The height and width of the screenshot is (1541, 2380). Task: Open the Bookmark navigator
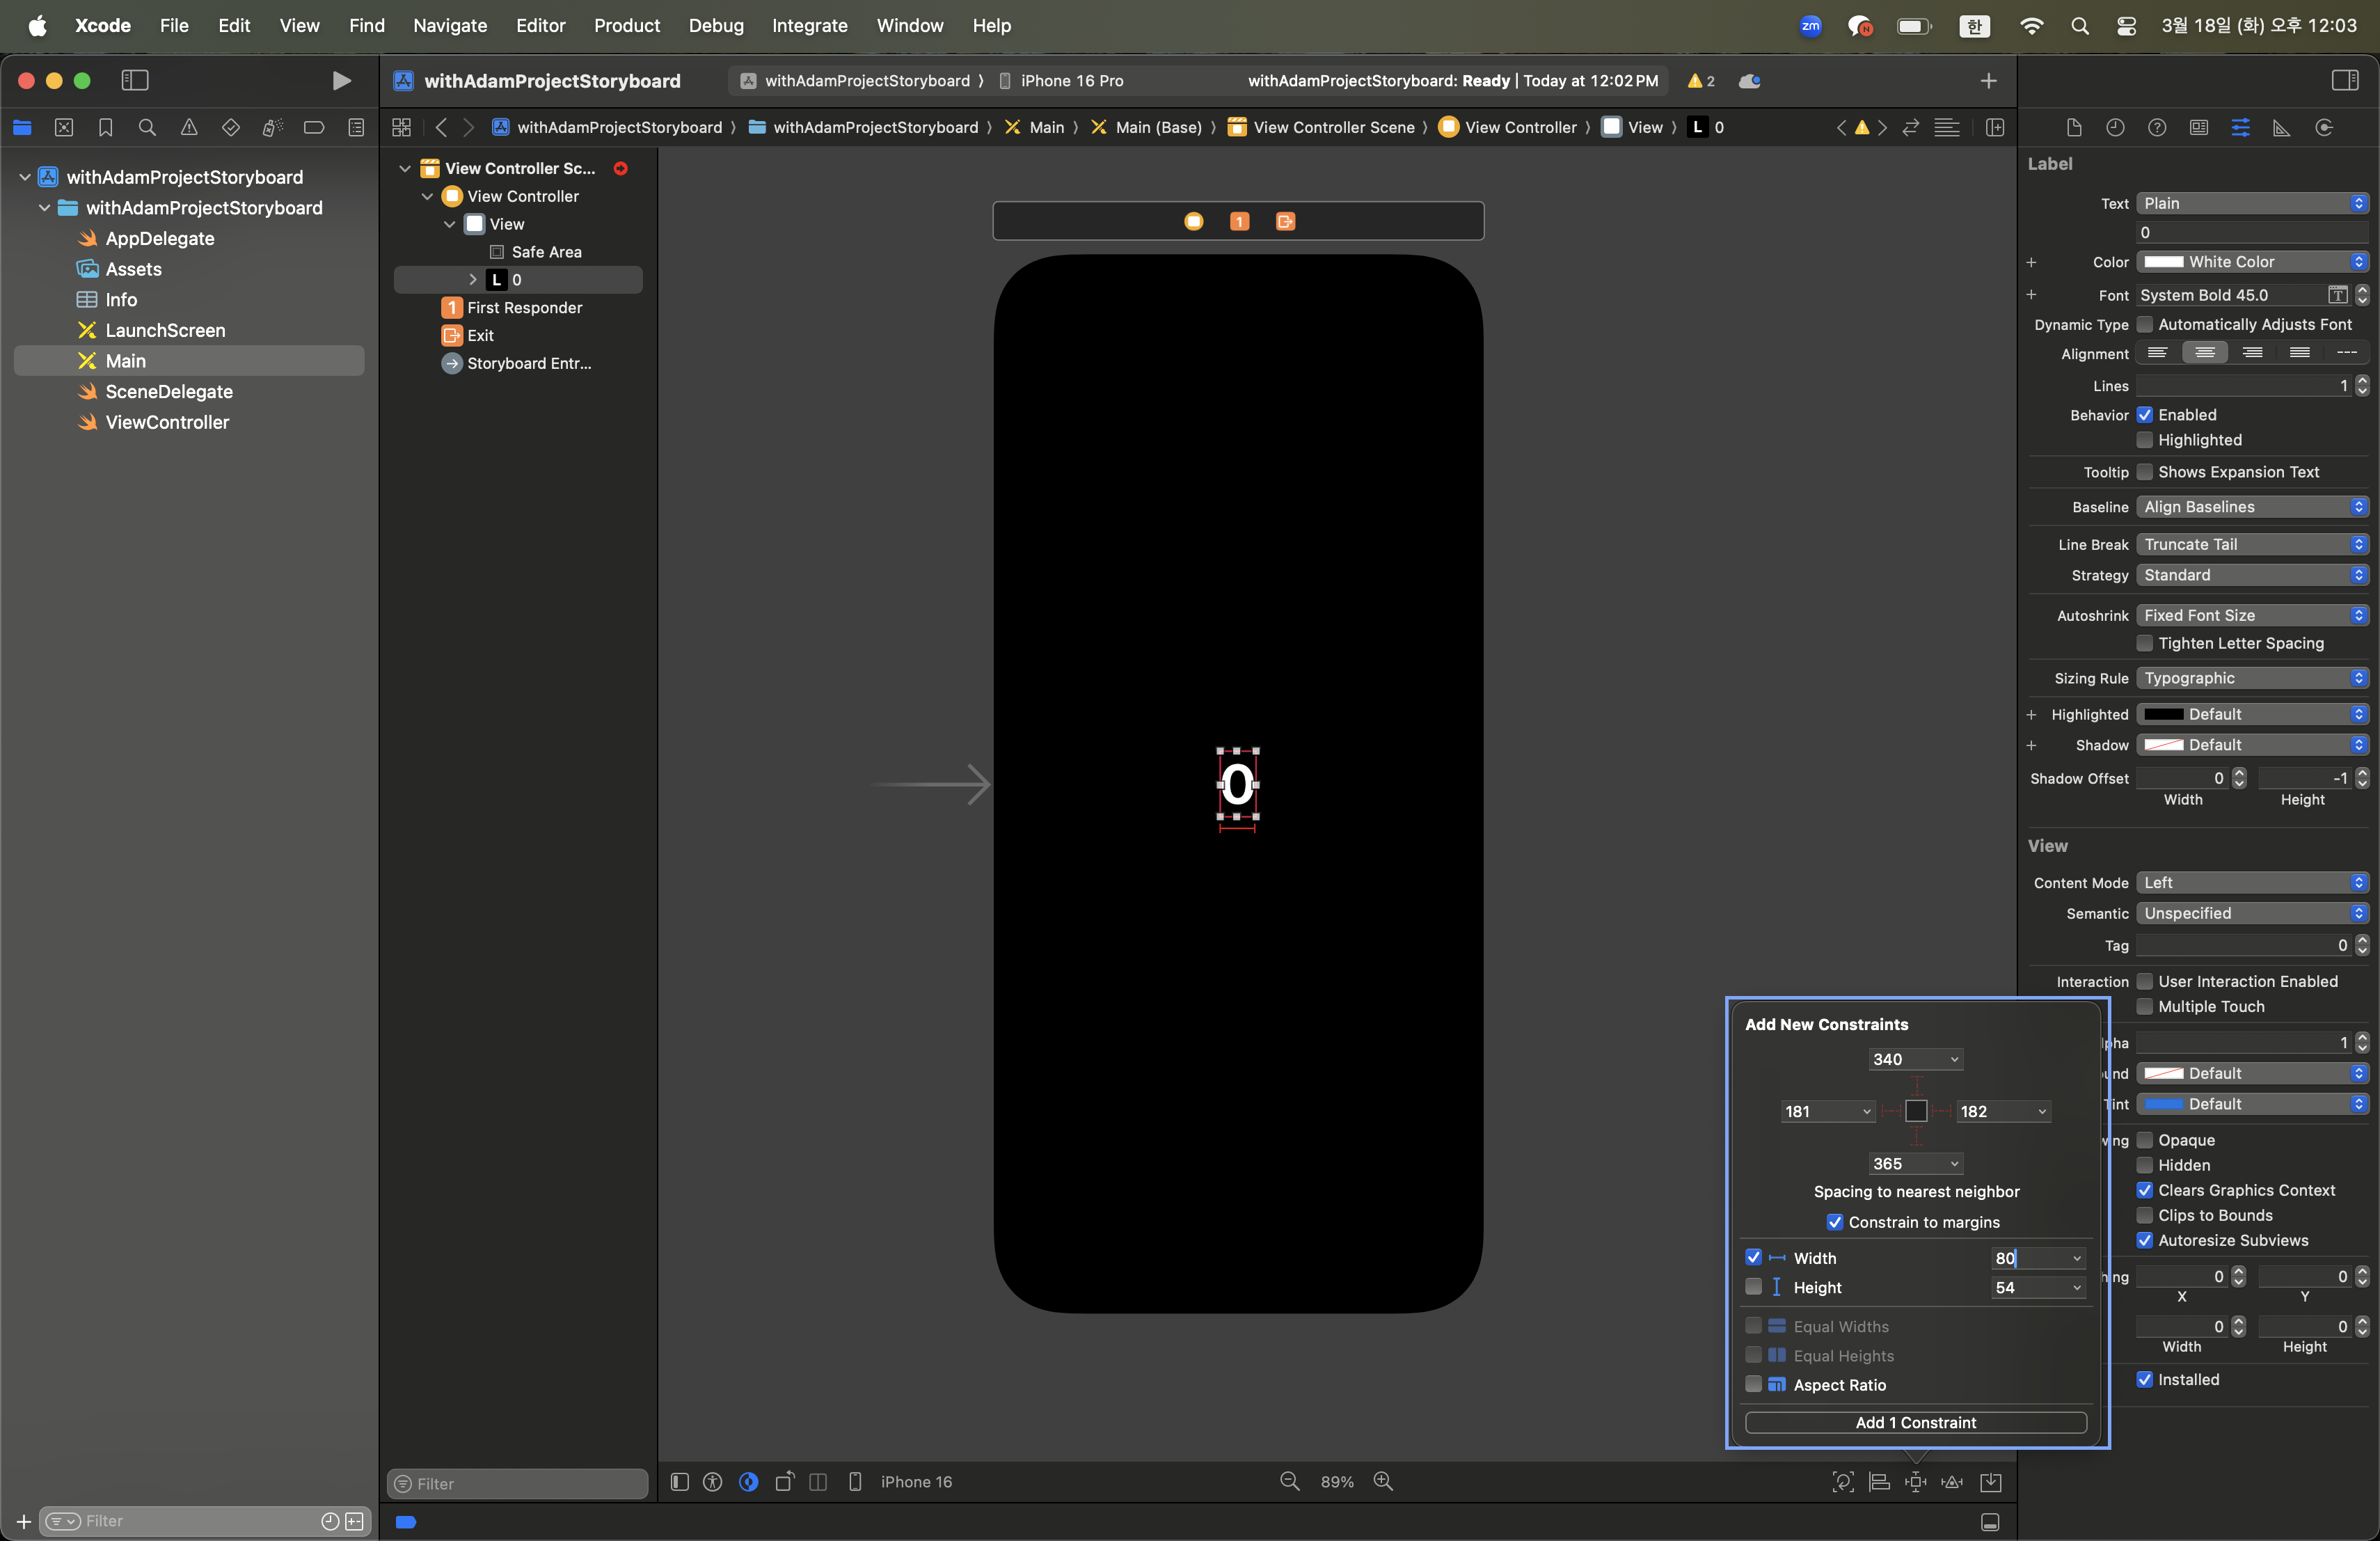coord(106,127)
